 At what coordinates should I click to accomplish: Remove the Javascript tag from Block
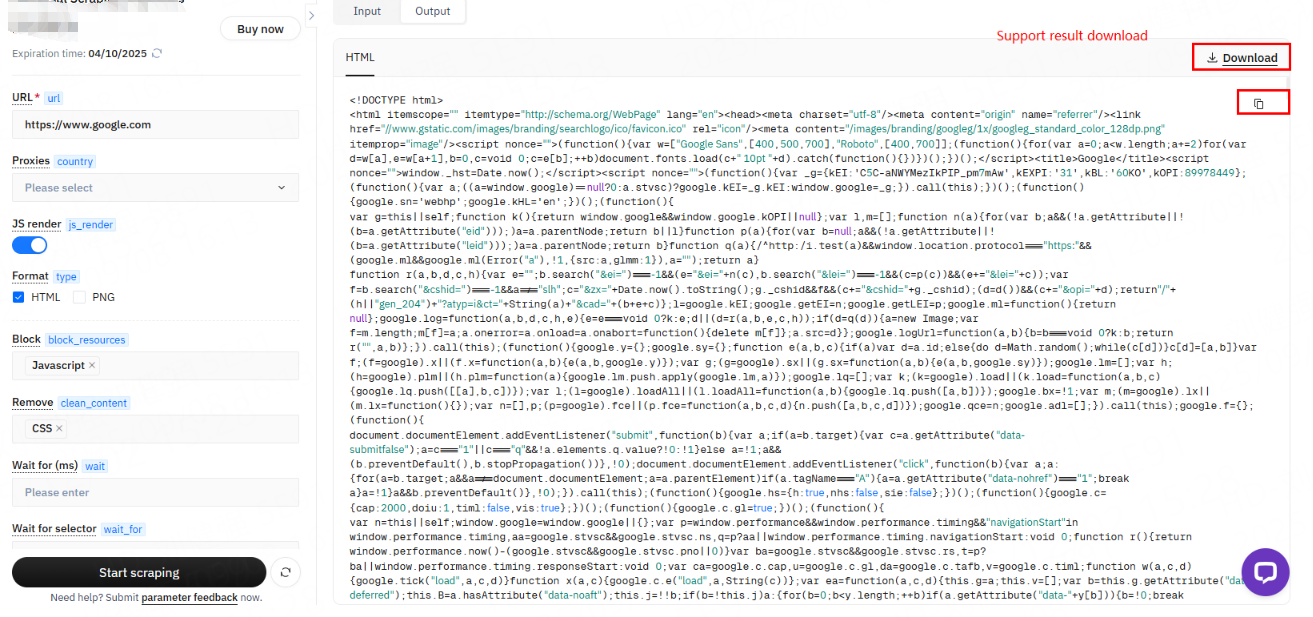click(93, 366)
